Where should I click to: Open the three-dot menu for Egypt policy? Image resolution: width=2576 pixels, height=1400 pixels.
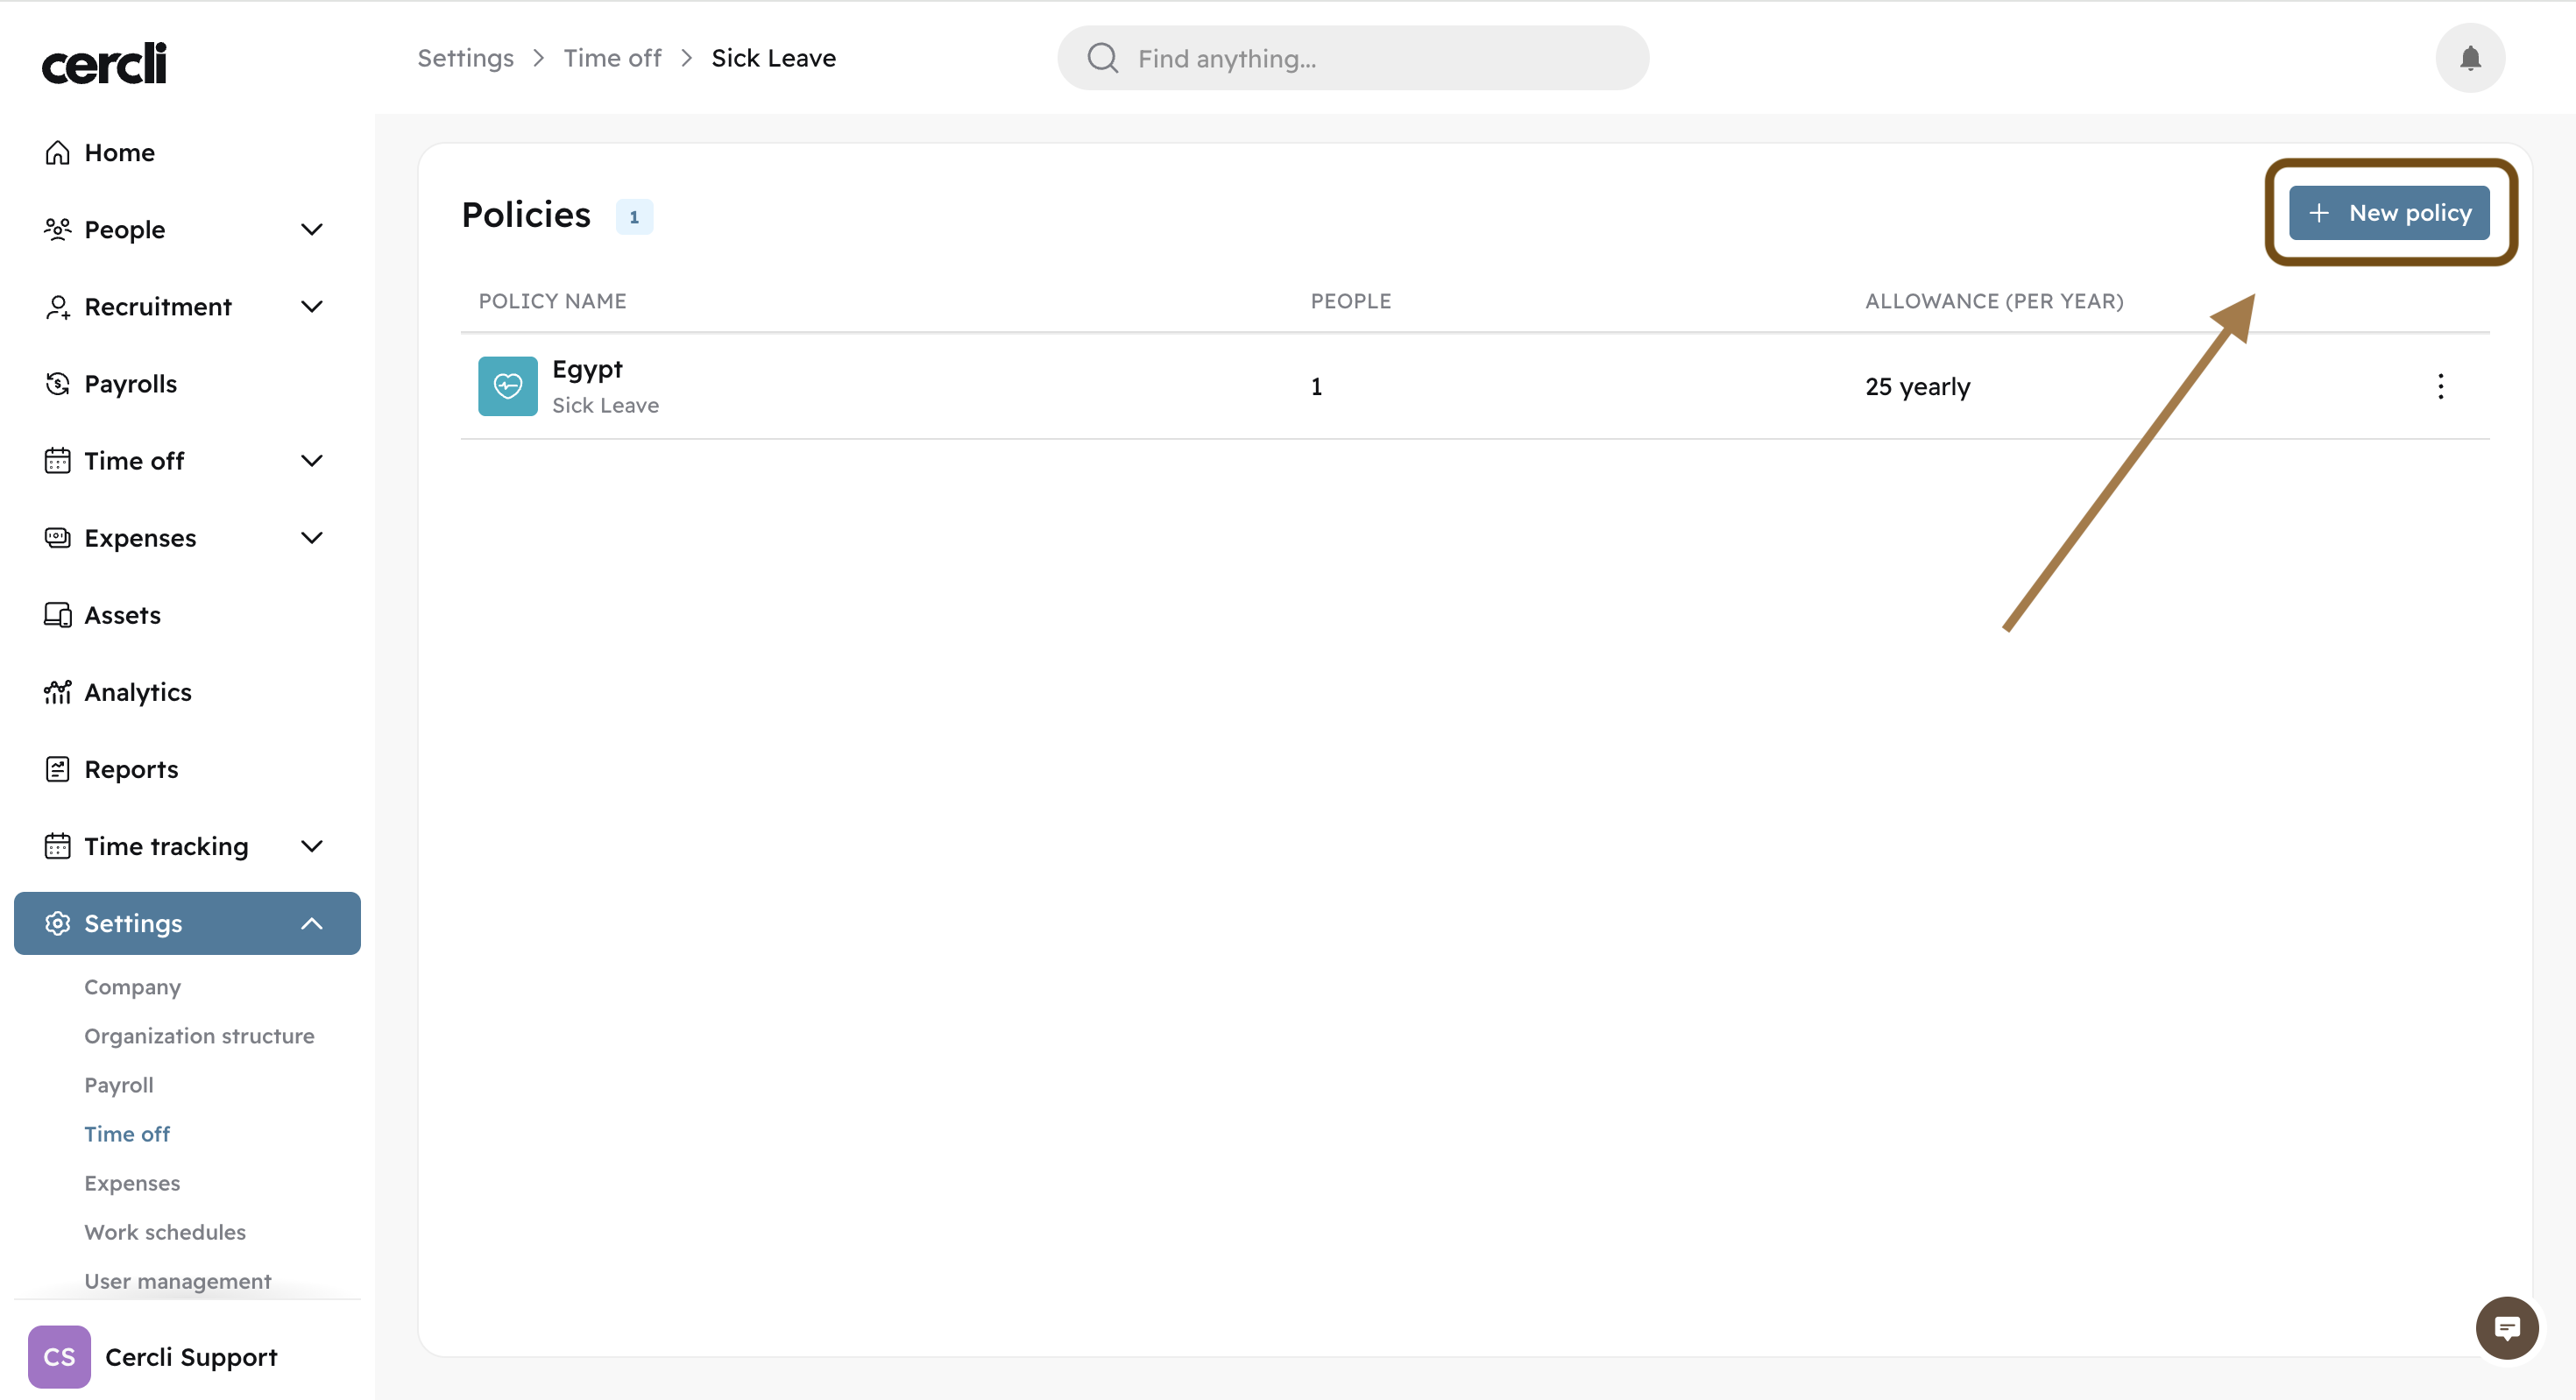click(x=2440, y=386)
